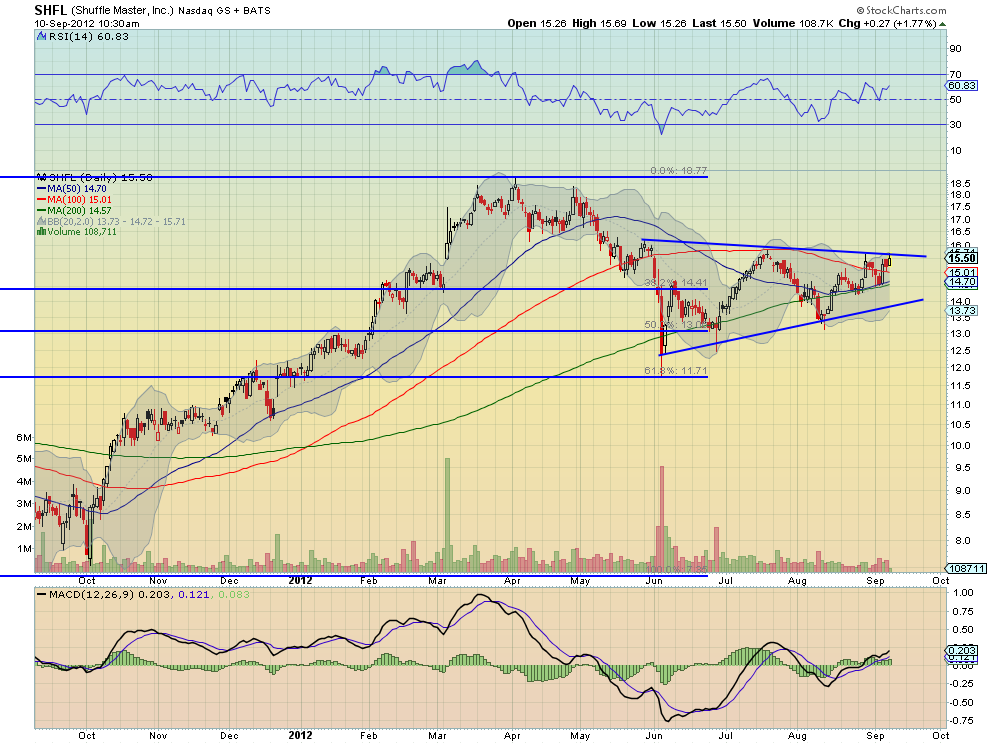Click the 60.83 RSI value tag
990x744 pixels.
point(962,86)
